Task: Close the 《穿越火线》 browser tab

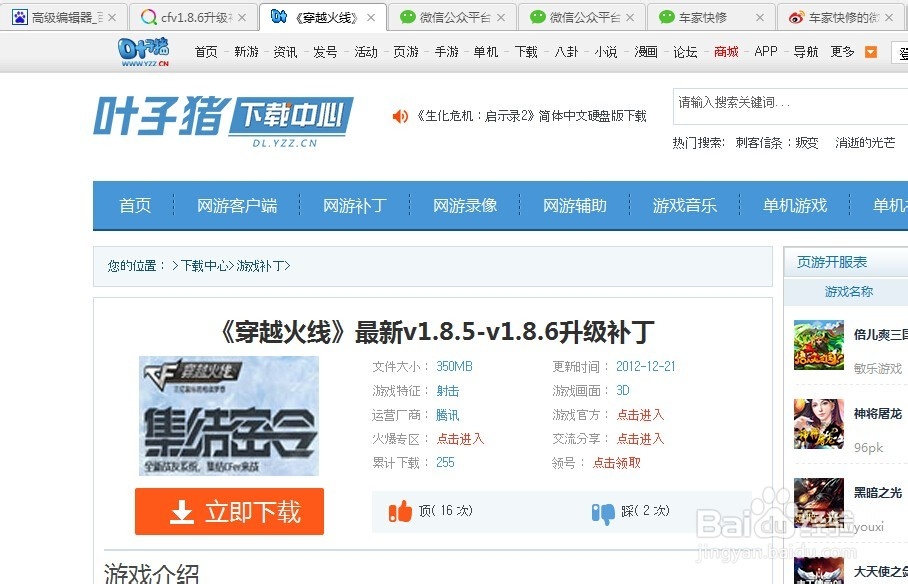Action: click(371, 18)
